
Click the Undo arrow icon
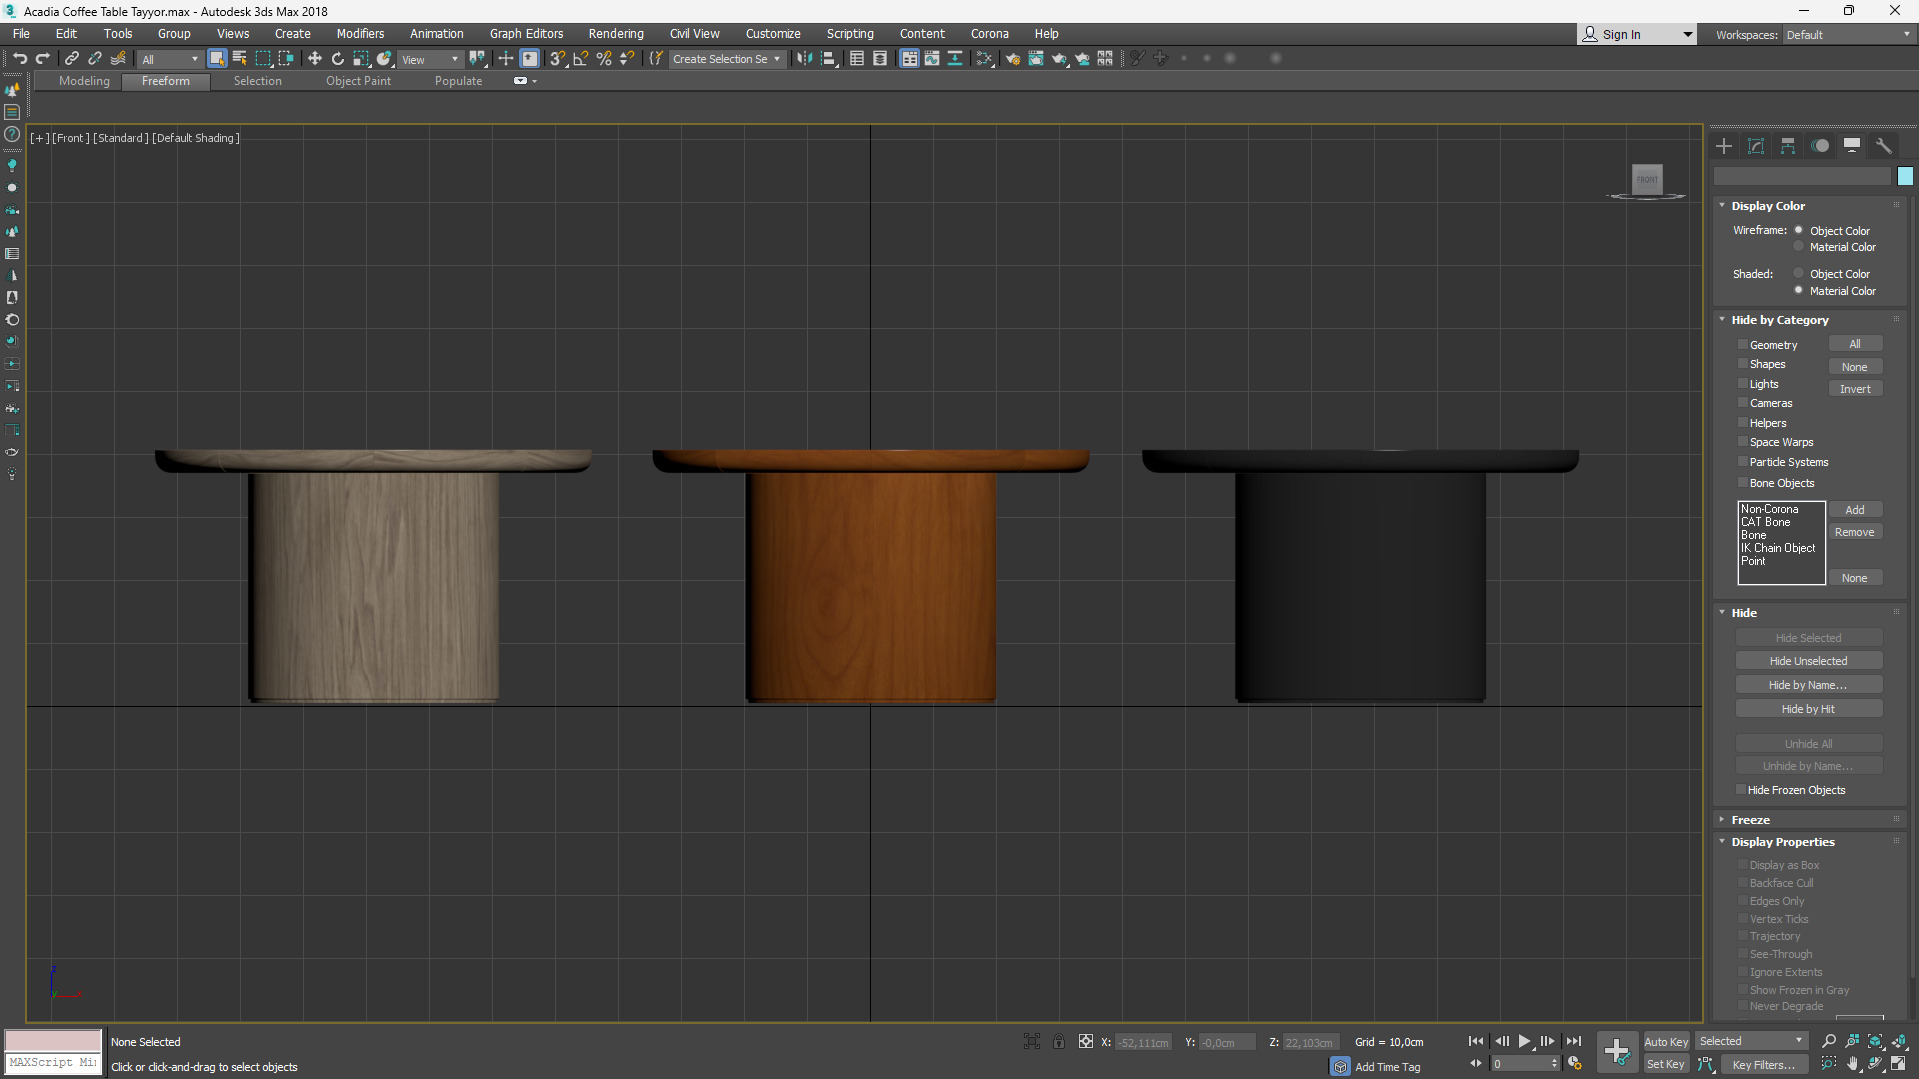click(20, 59)
